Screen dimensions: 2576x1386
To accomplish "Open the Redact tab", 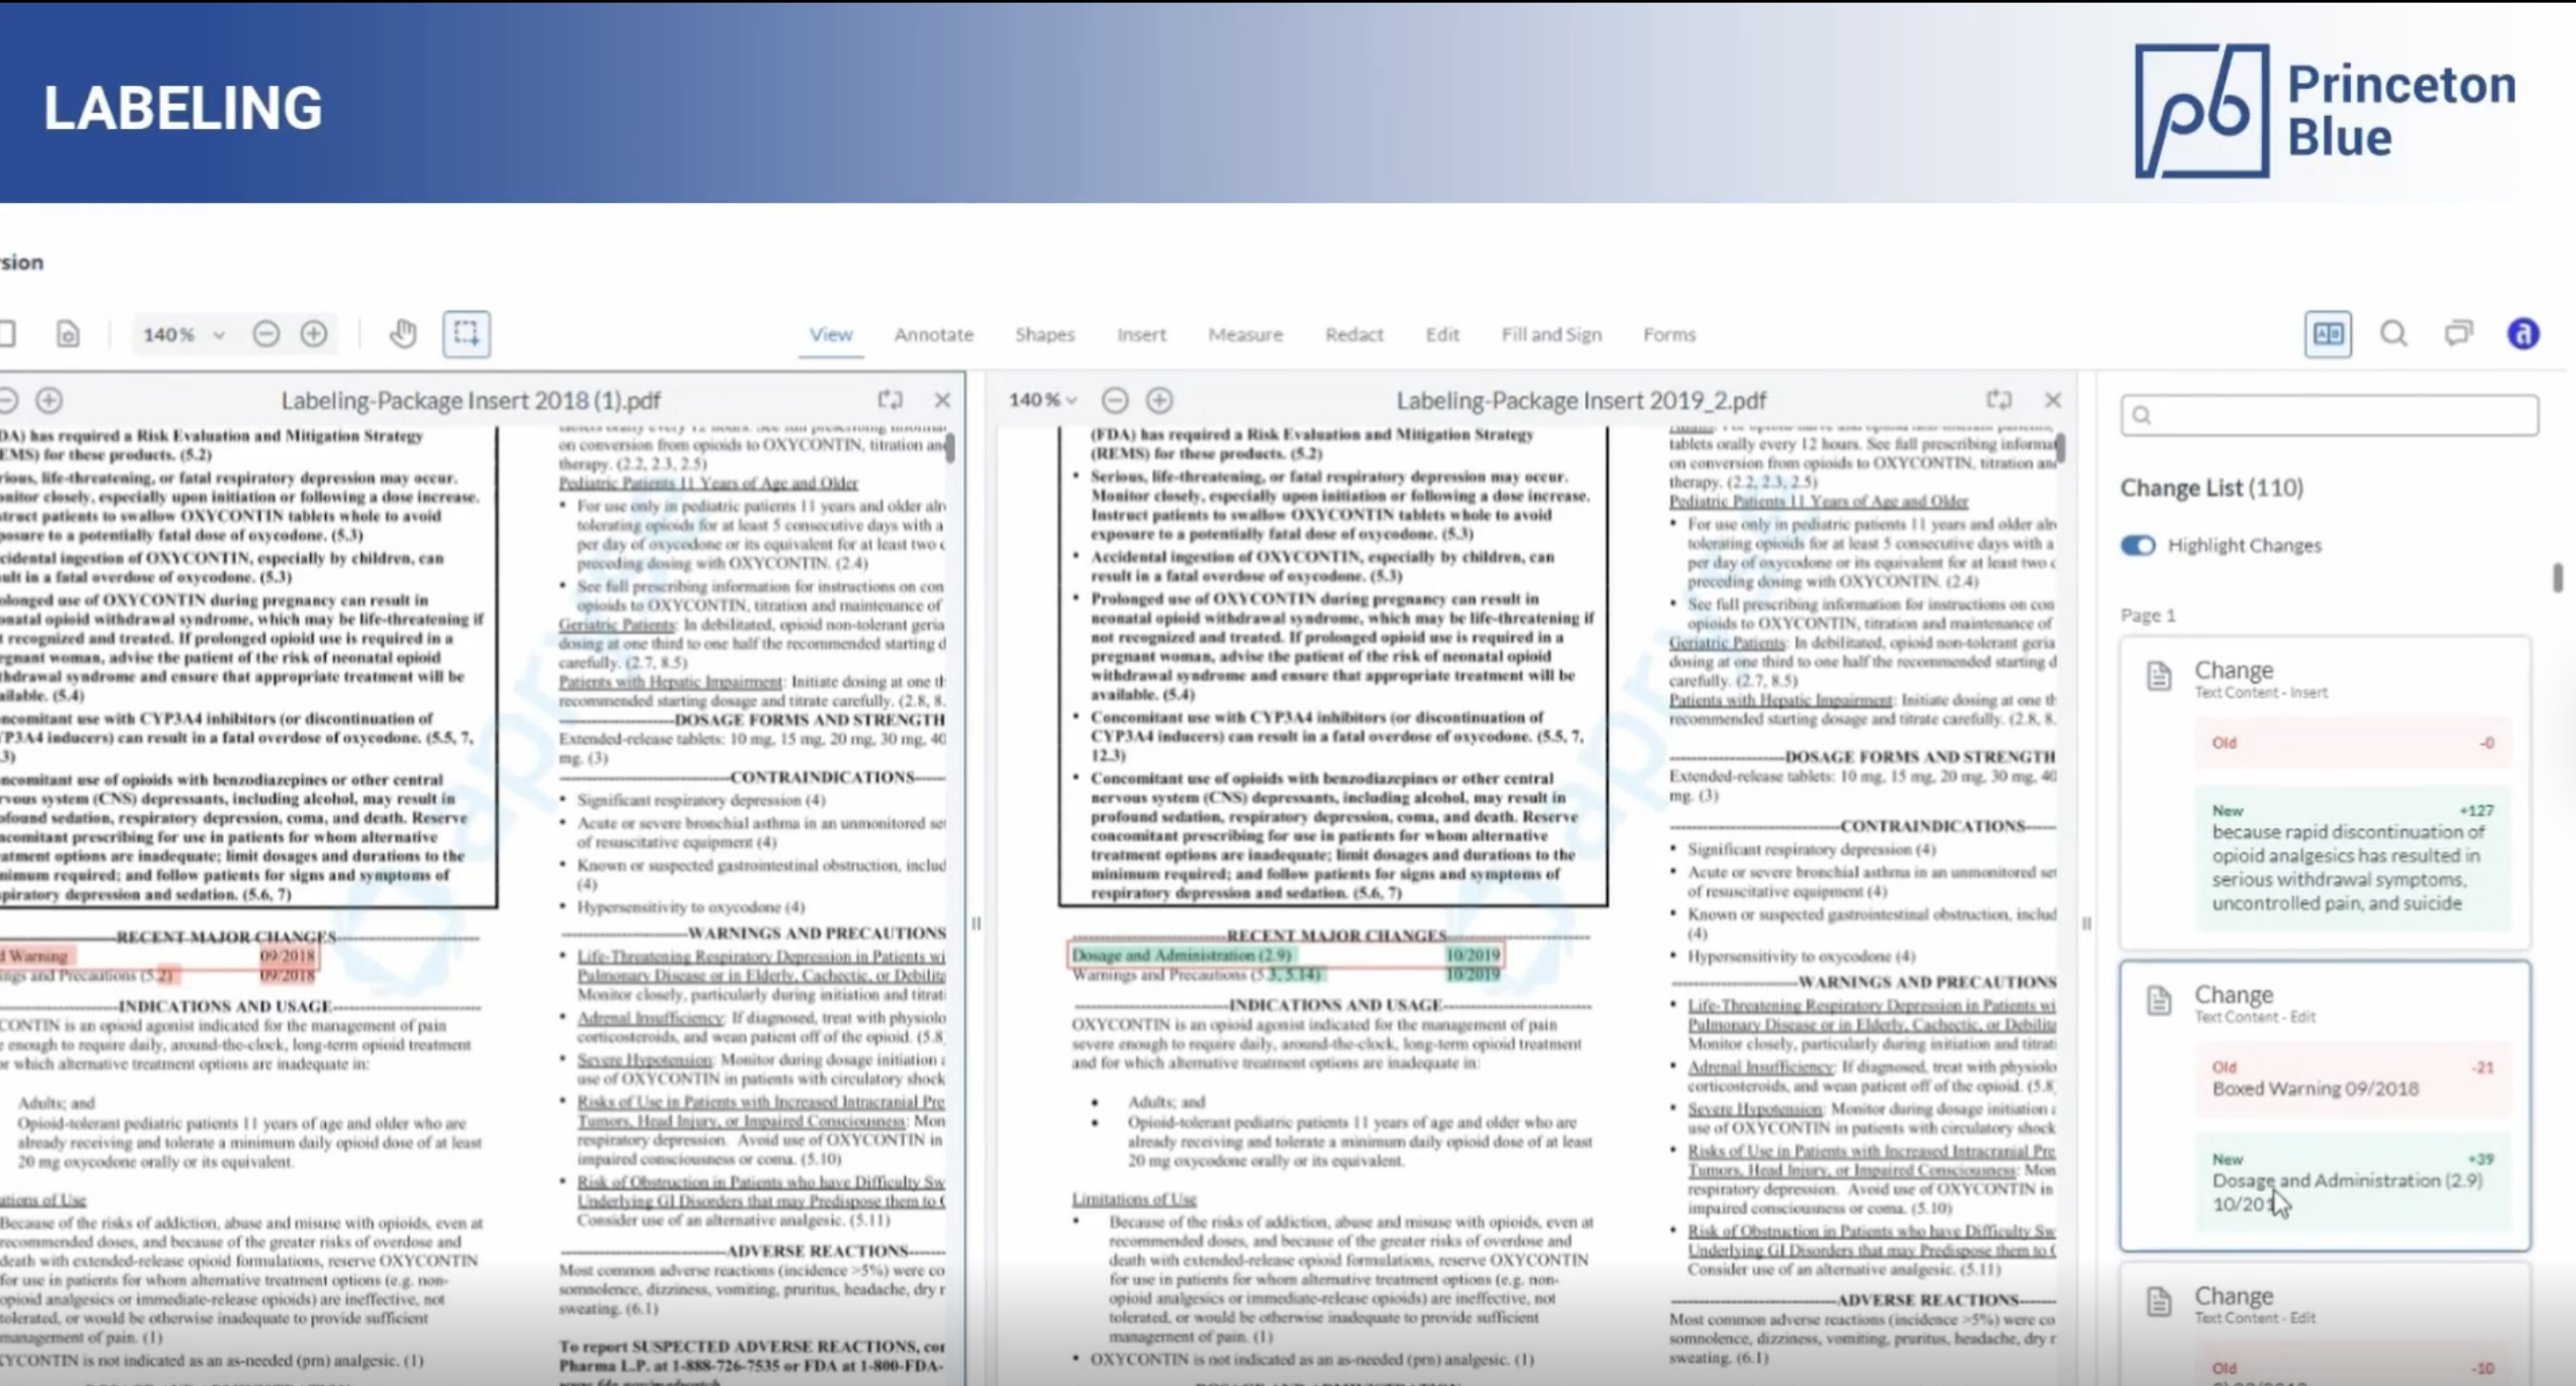I will tap(1353, 334).
